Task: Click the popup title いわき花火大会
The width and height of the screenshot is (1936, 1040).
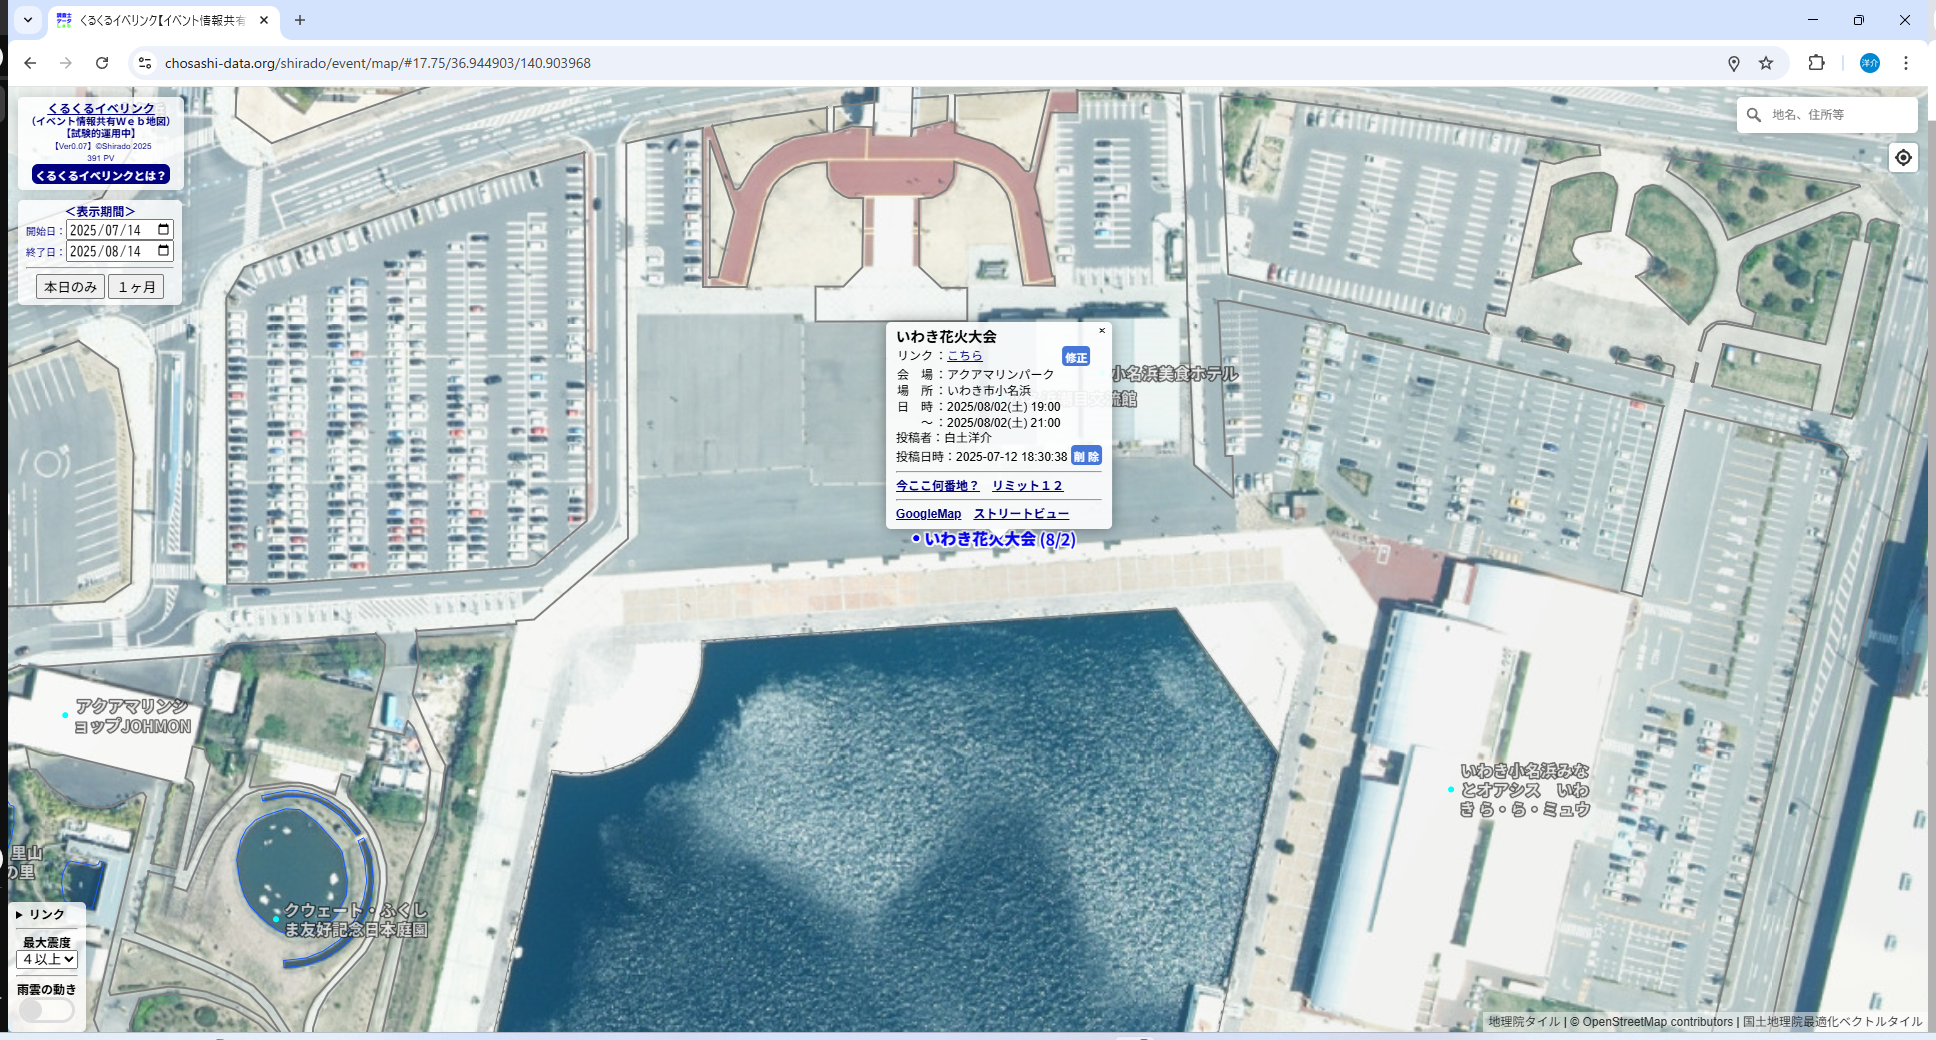Action: pos(946,337)
